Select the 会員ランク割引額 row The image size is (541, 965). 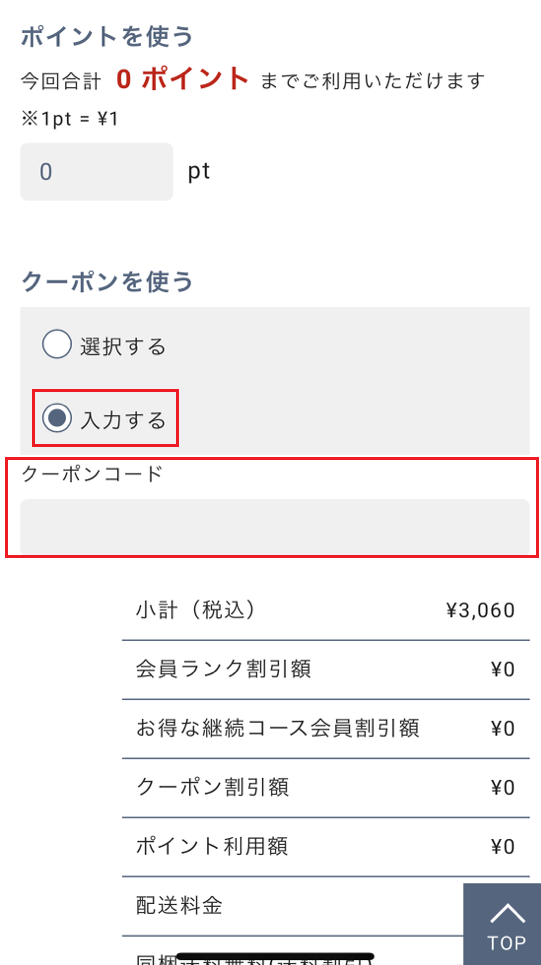click(x=326, y=670)
